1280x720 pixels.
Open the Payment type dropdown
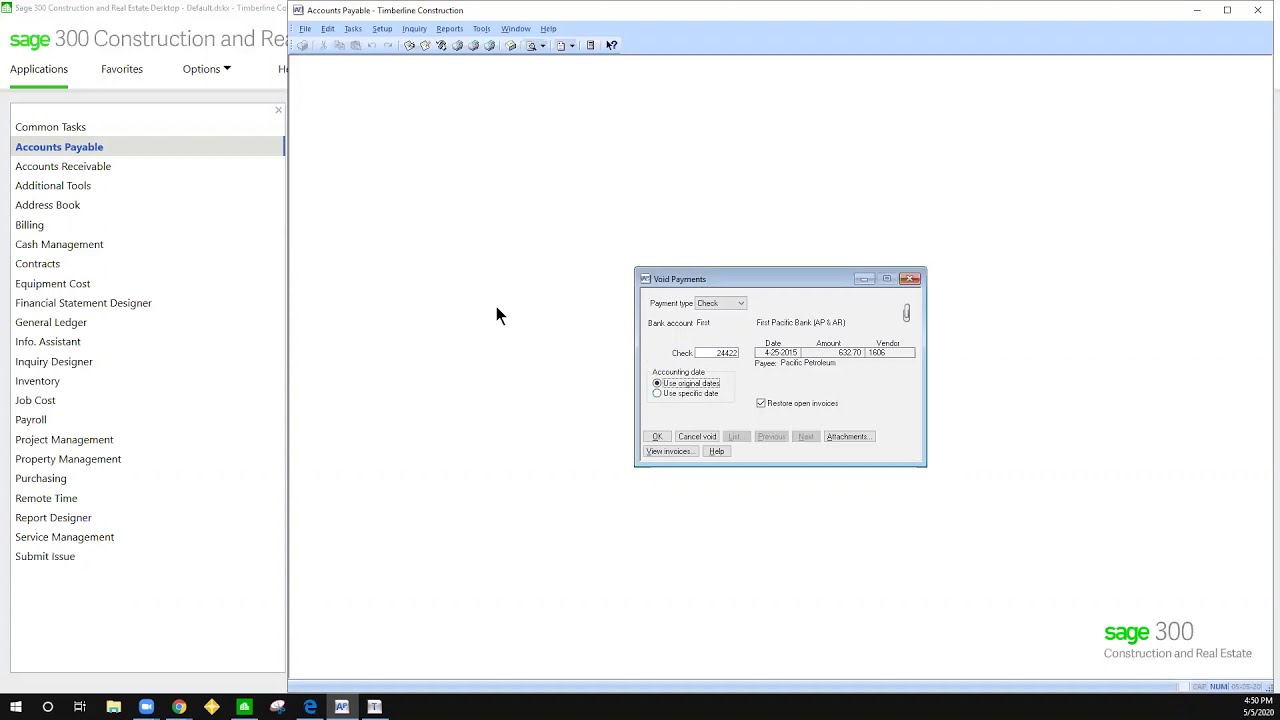[741, 303]
